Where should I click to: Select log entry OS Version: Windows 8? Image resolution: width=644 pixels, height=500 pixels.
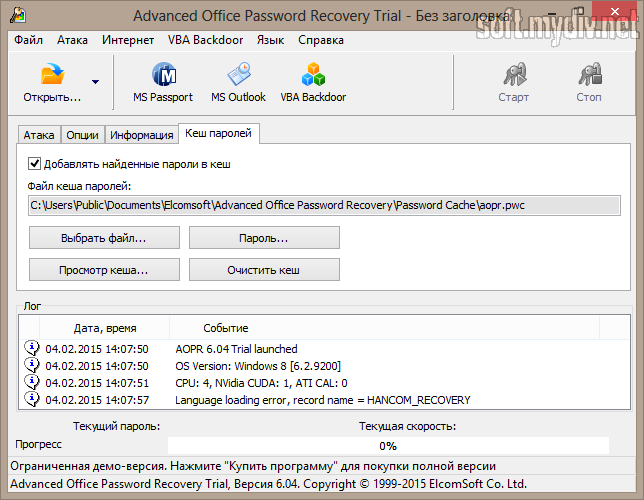point(258,366)
